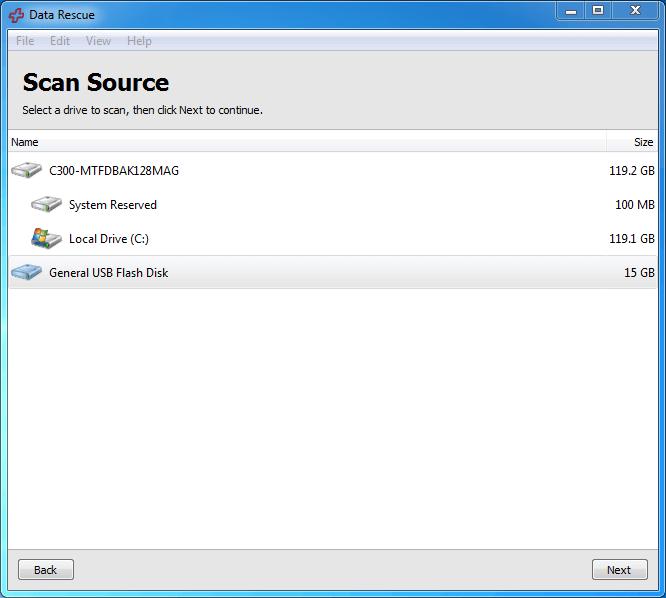Viewport: 666px width, 598px height.
Task: Click the 119.2 GB size value
Action: click(x=632, y=171)
